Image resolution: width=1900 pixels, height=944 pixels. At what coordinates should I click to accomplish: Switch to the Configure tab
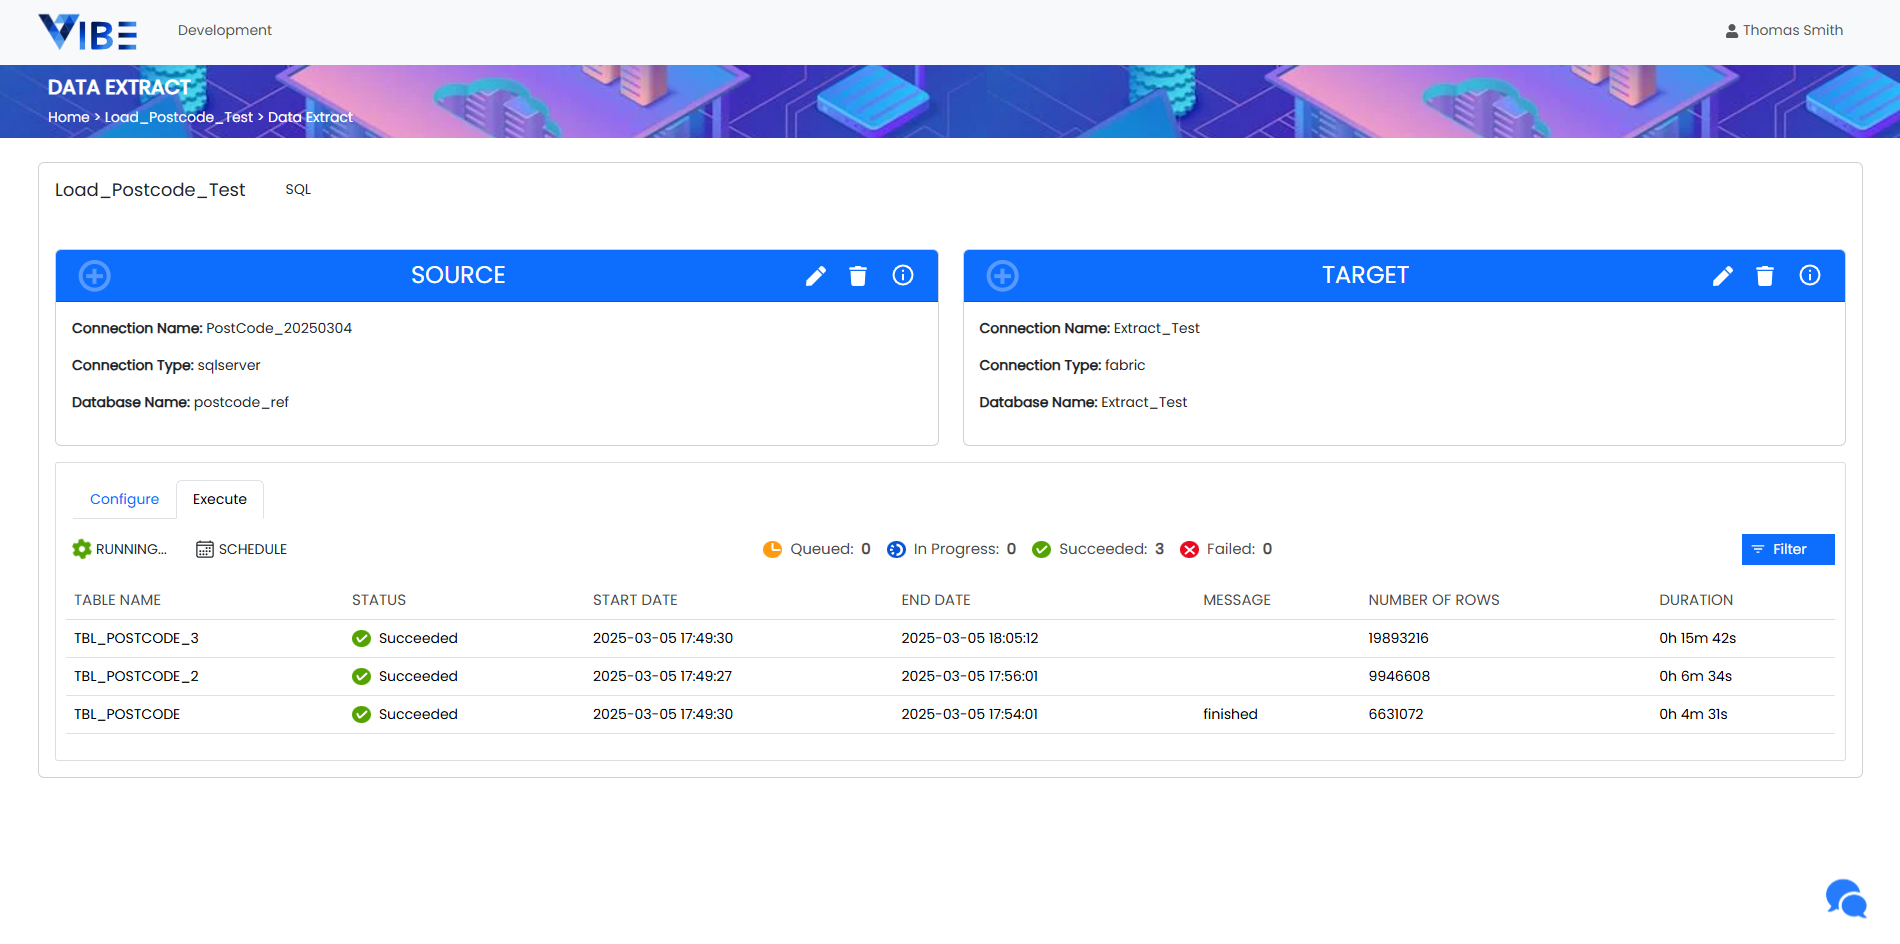[124, 499]
